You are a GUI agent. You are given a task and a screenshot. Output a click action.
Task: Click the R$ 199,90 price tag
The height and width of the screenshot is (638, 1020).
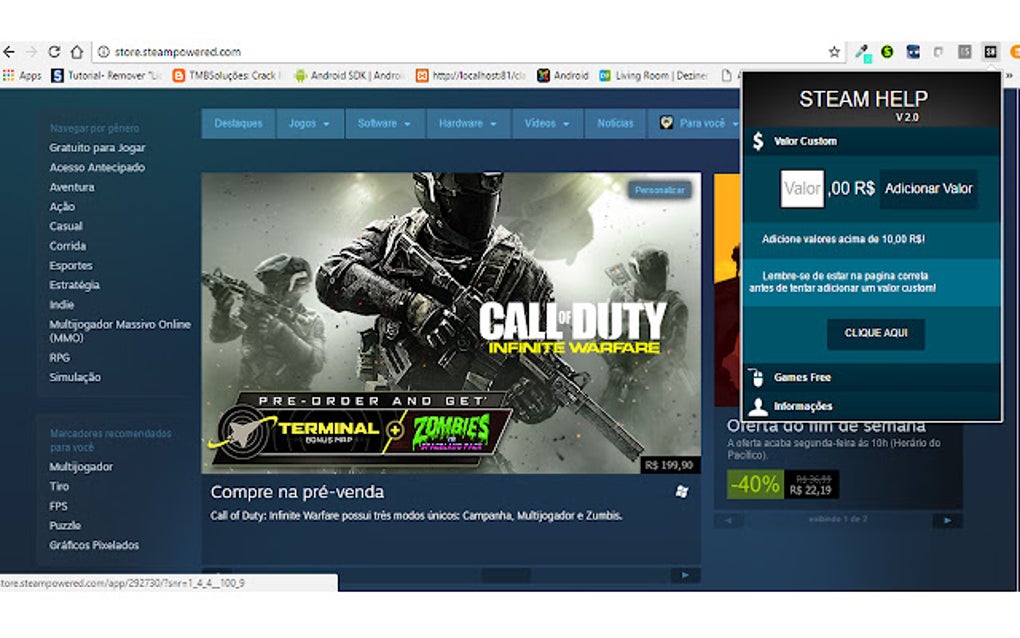tap(668, 465)
